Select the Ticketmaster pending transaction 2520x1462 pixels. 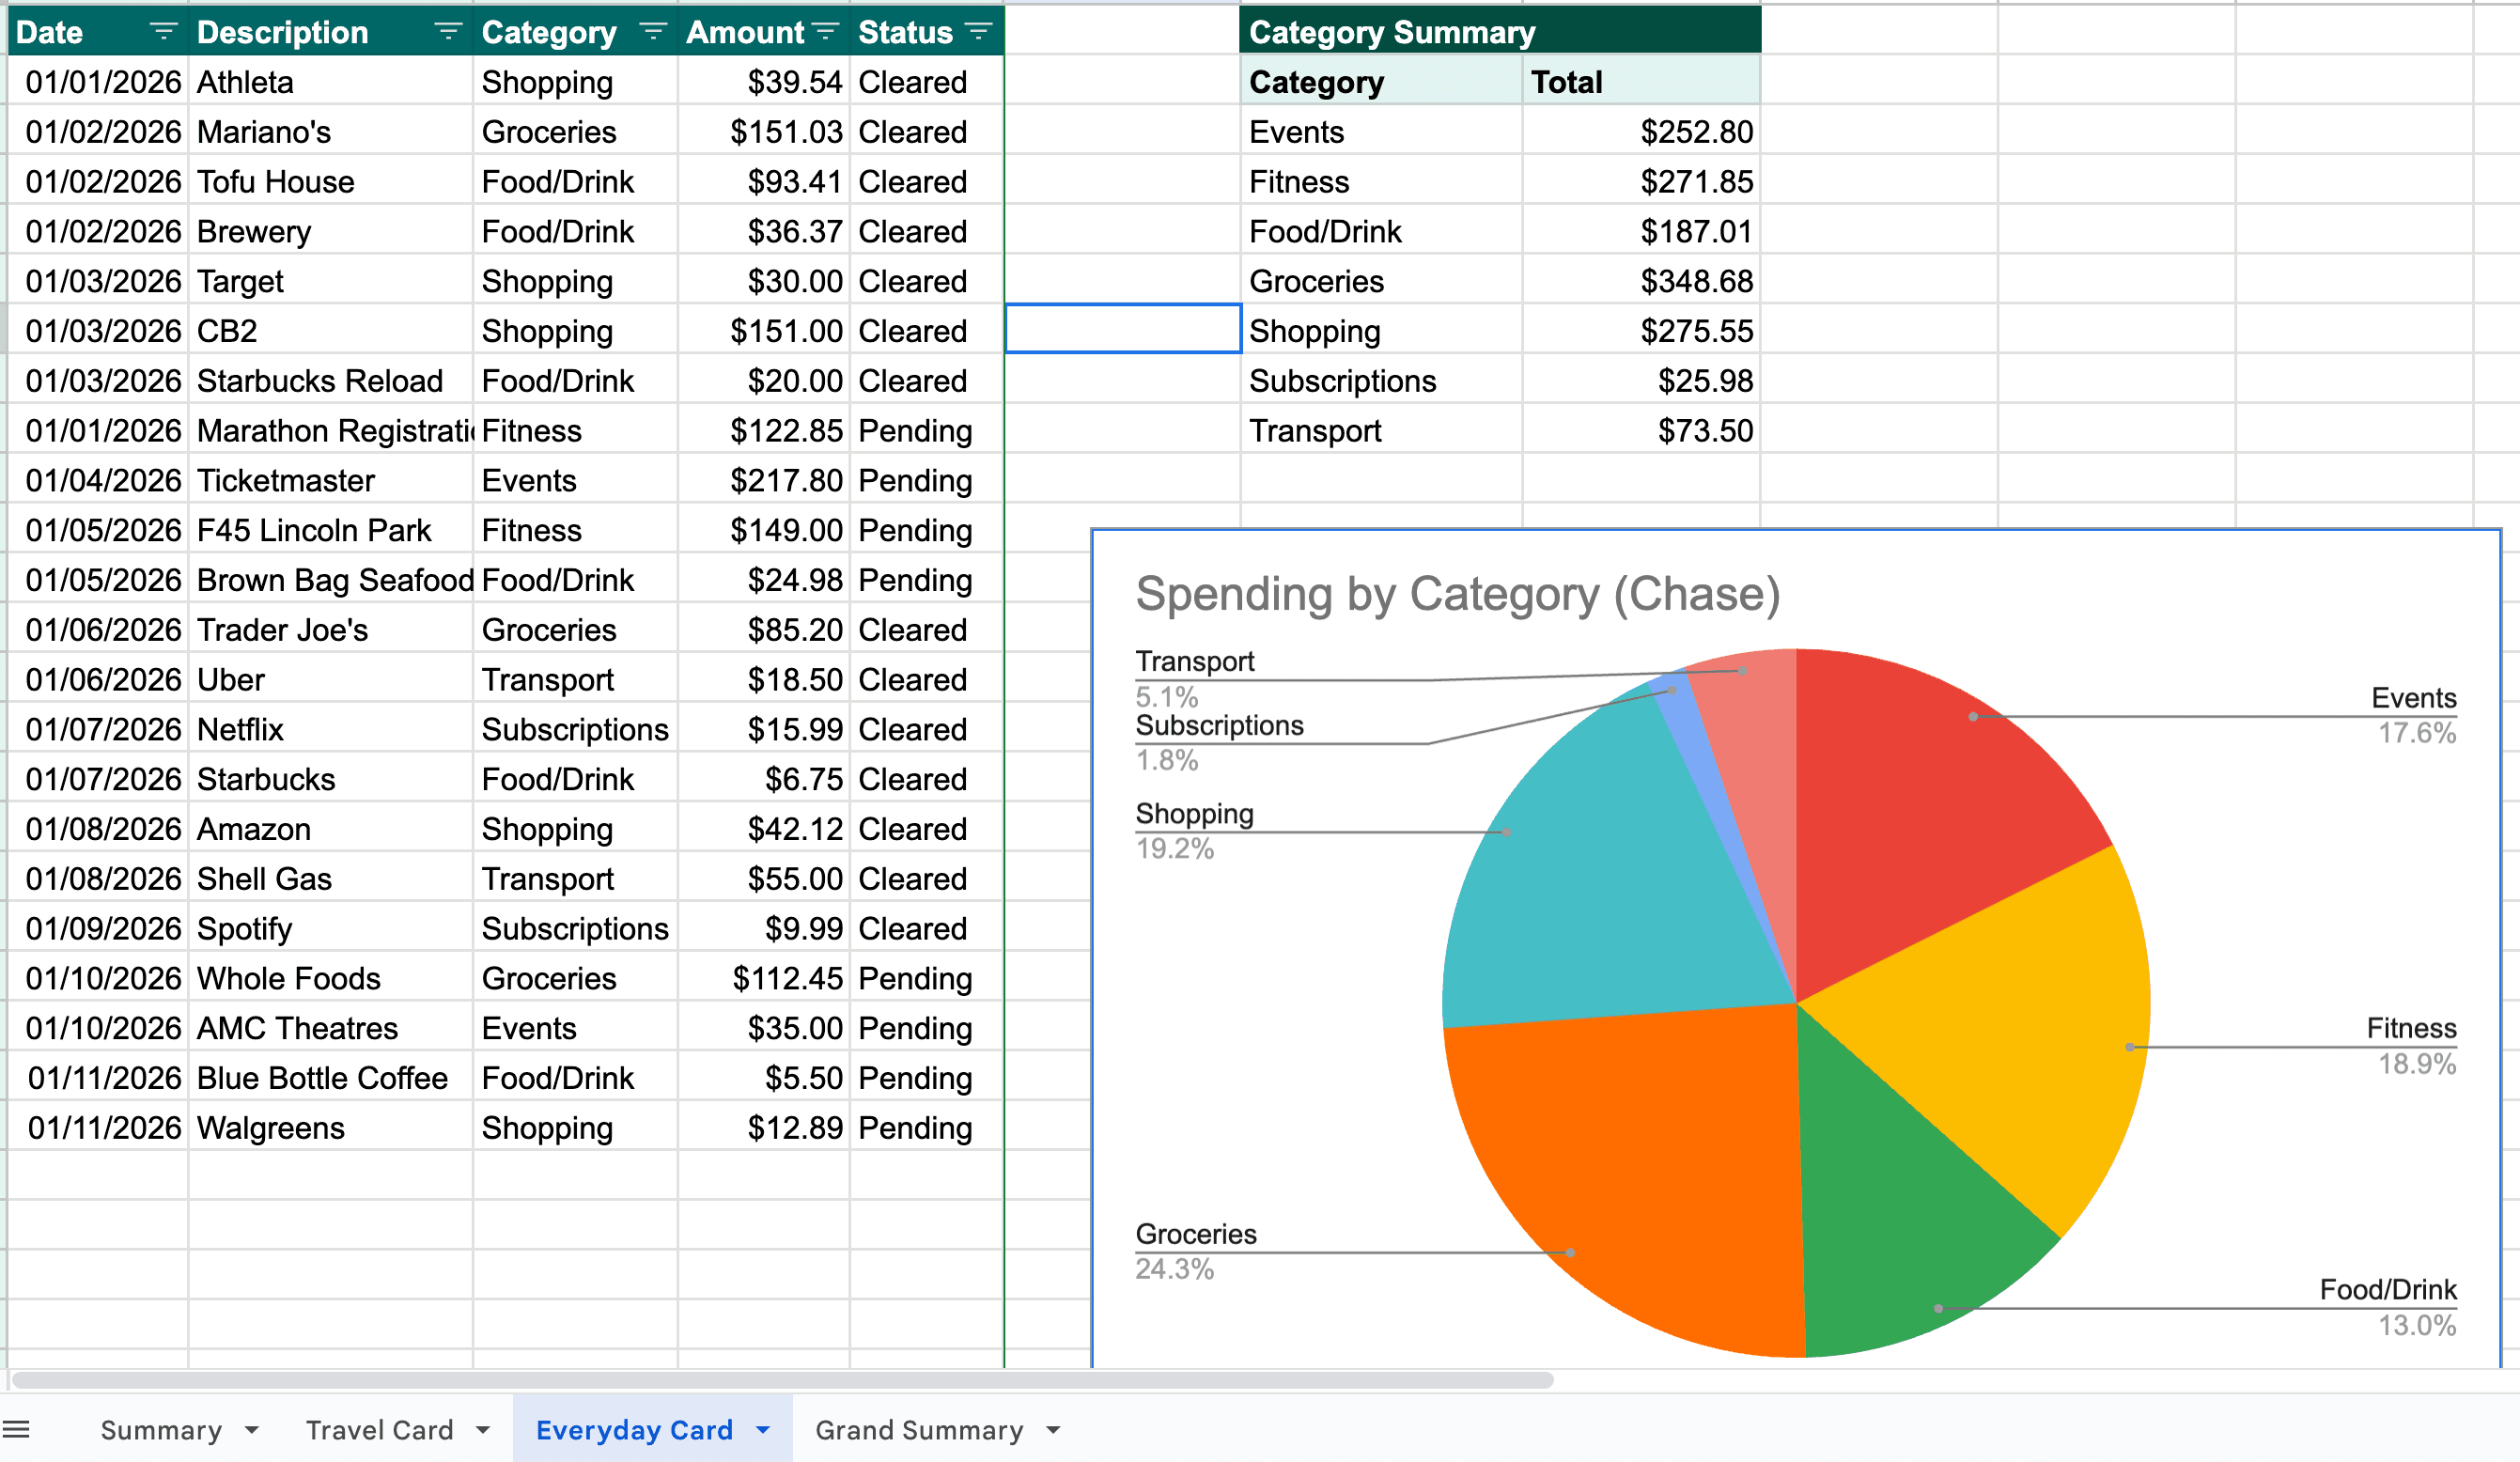(288, 480)
